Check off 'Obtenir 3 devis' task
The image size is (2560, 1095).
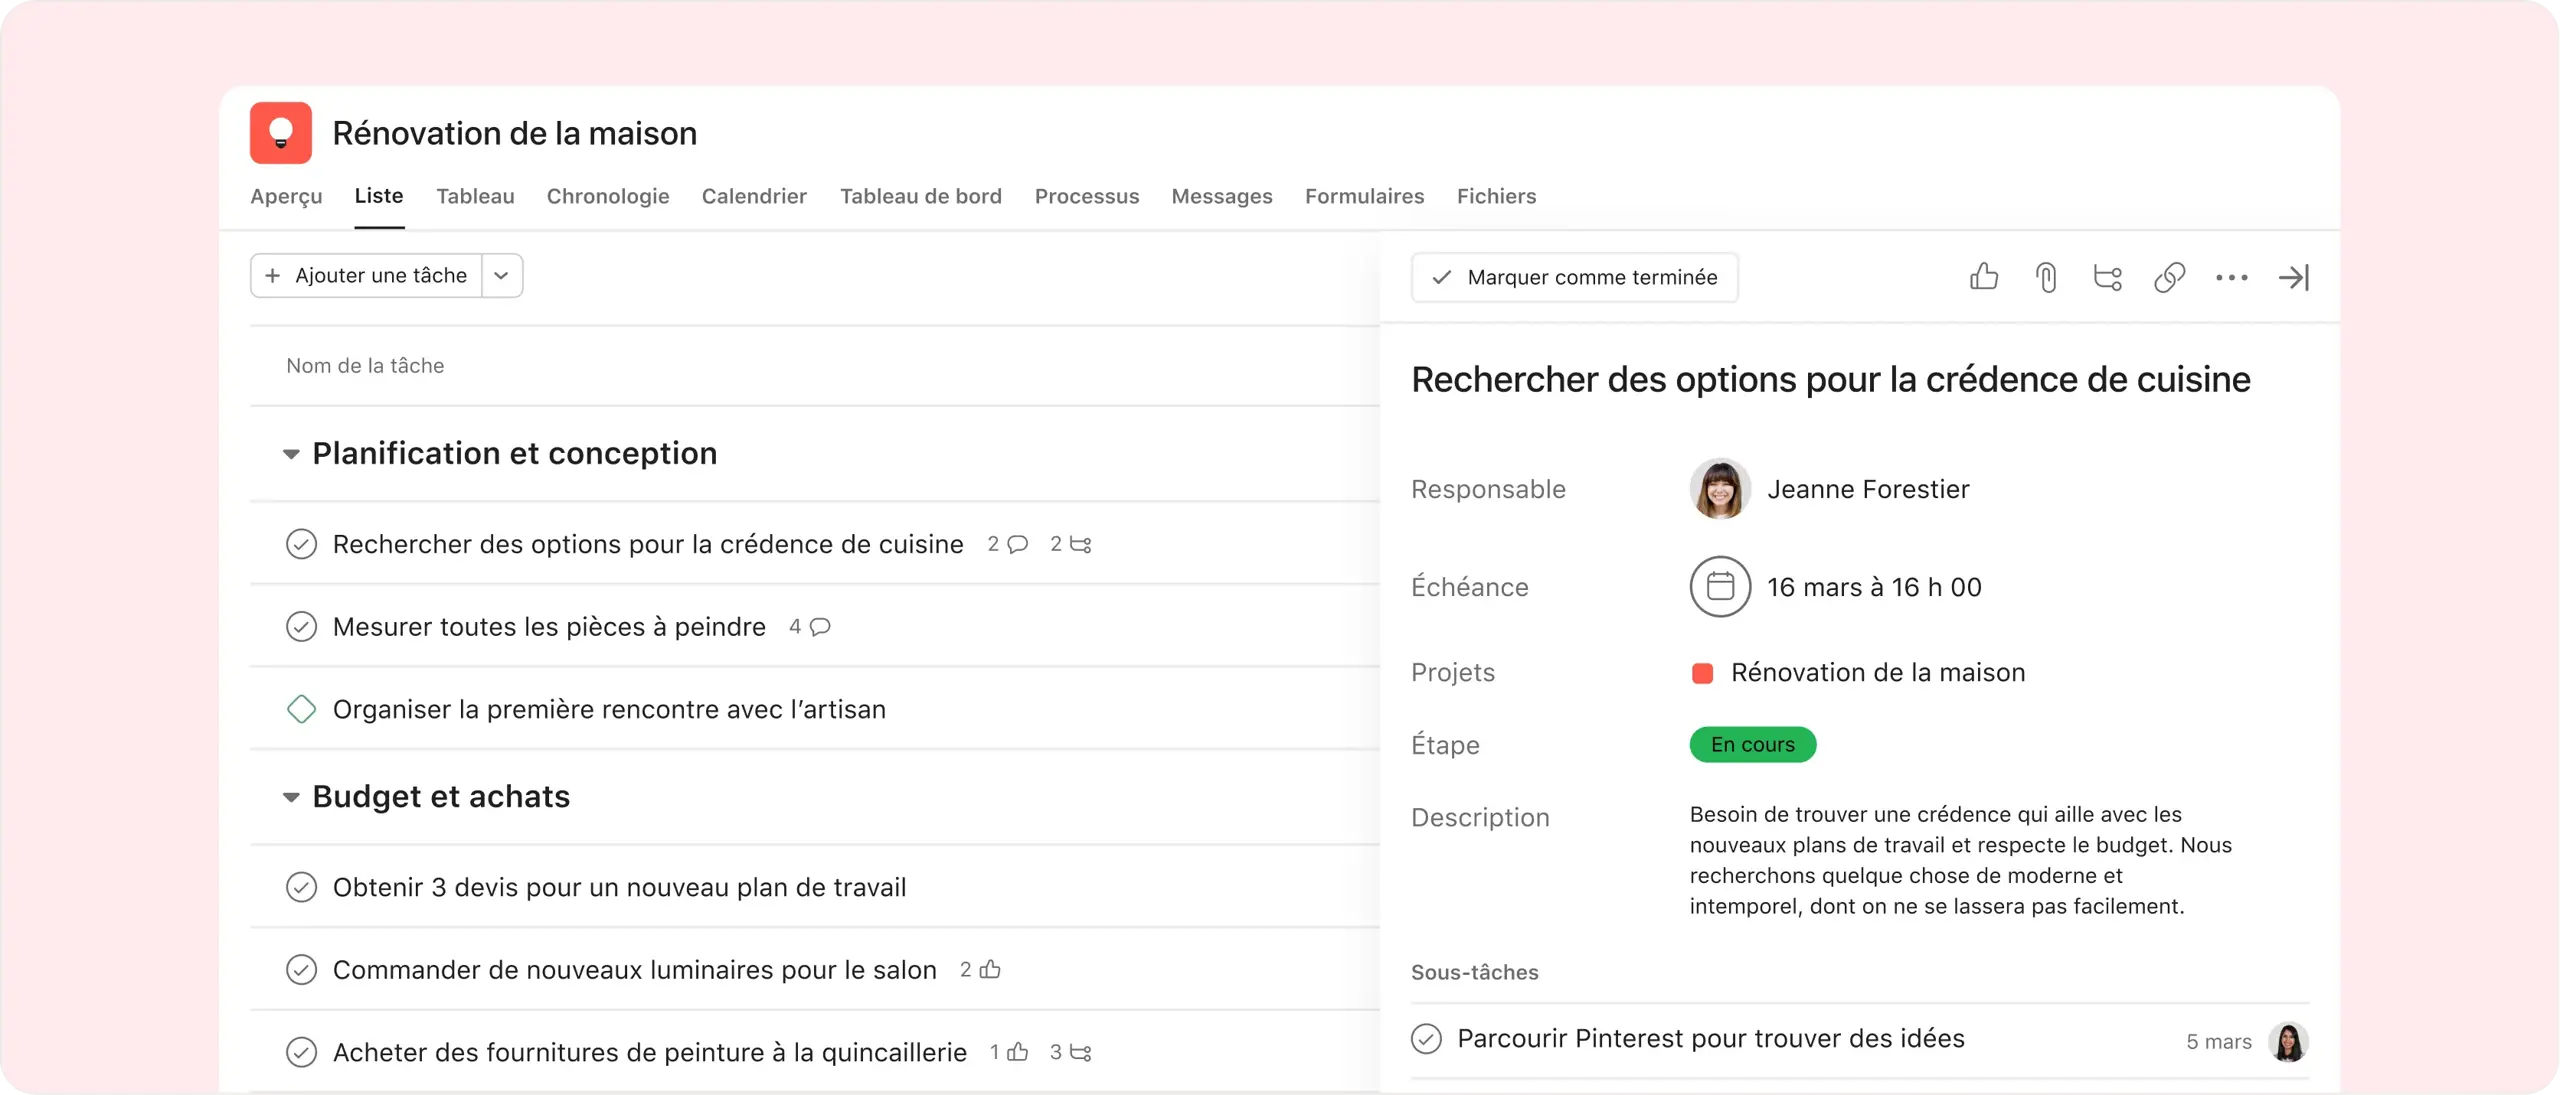[301, 887]
